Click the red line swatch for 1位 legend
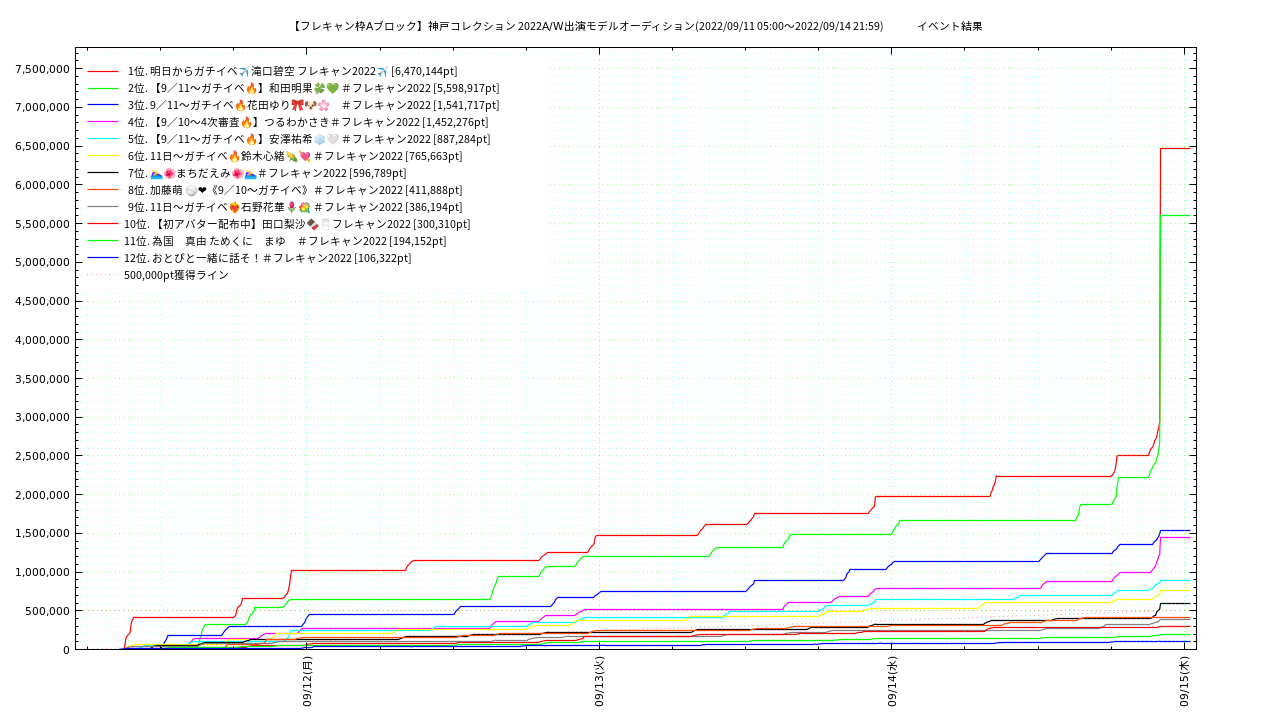Screen dimensions: 1280x720 tap(103, 71)
